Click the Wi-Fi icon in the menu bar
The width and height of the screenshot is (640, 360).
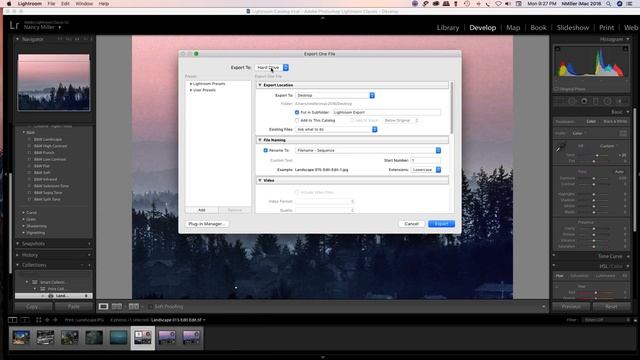click(498, 4)
